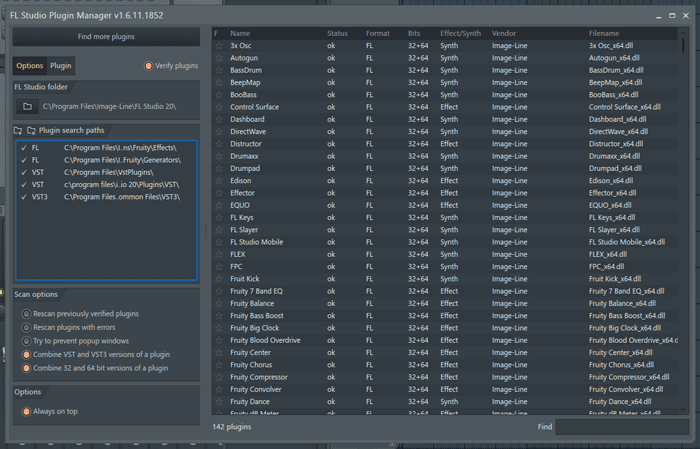The height and width of the screenshot is (449, 700).
Task: Uncheck the VstPlugins search path
Action: pyautogui.click(x=24, y=172)
